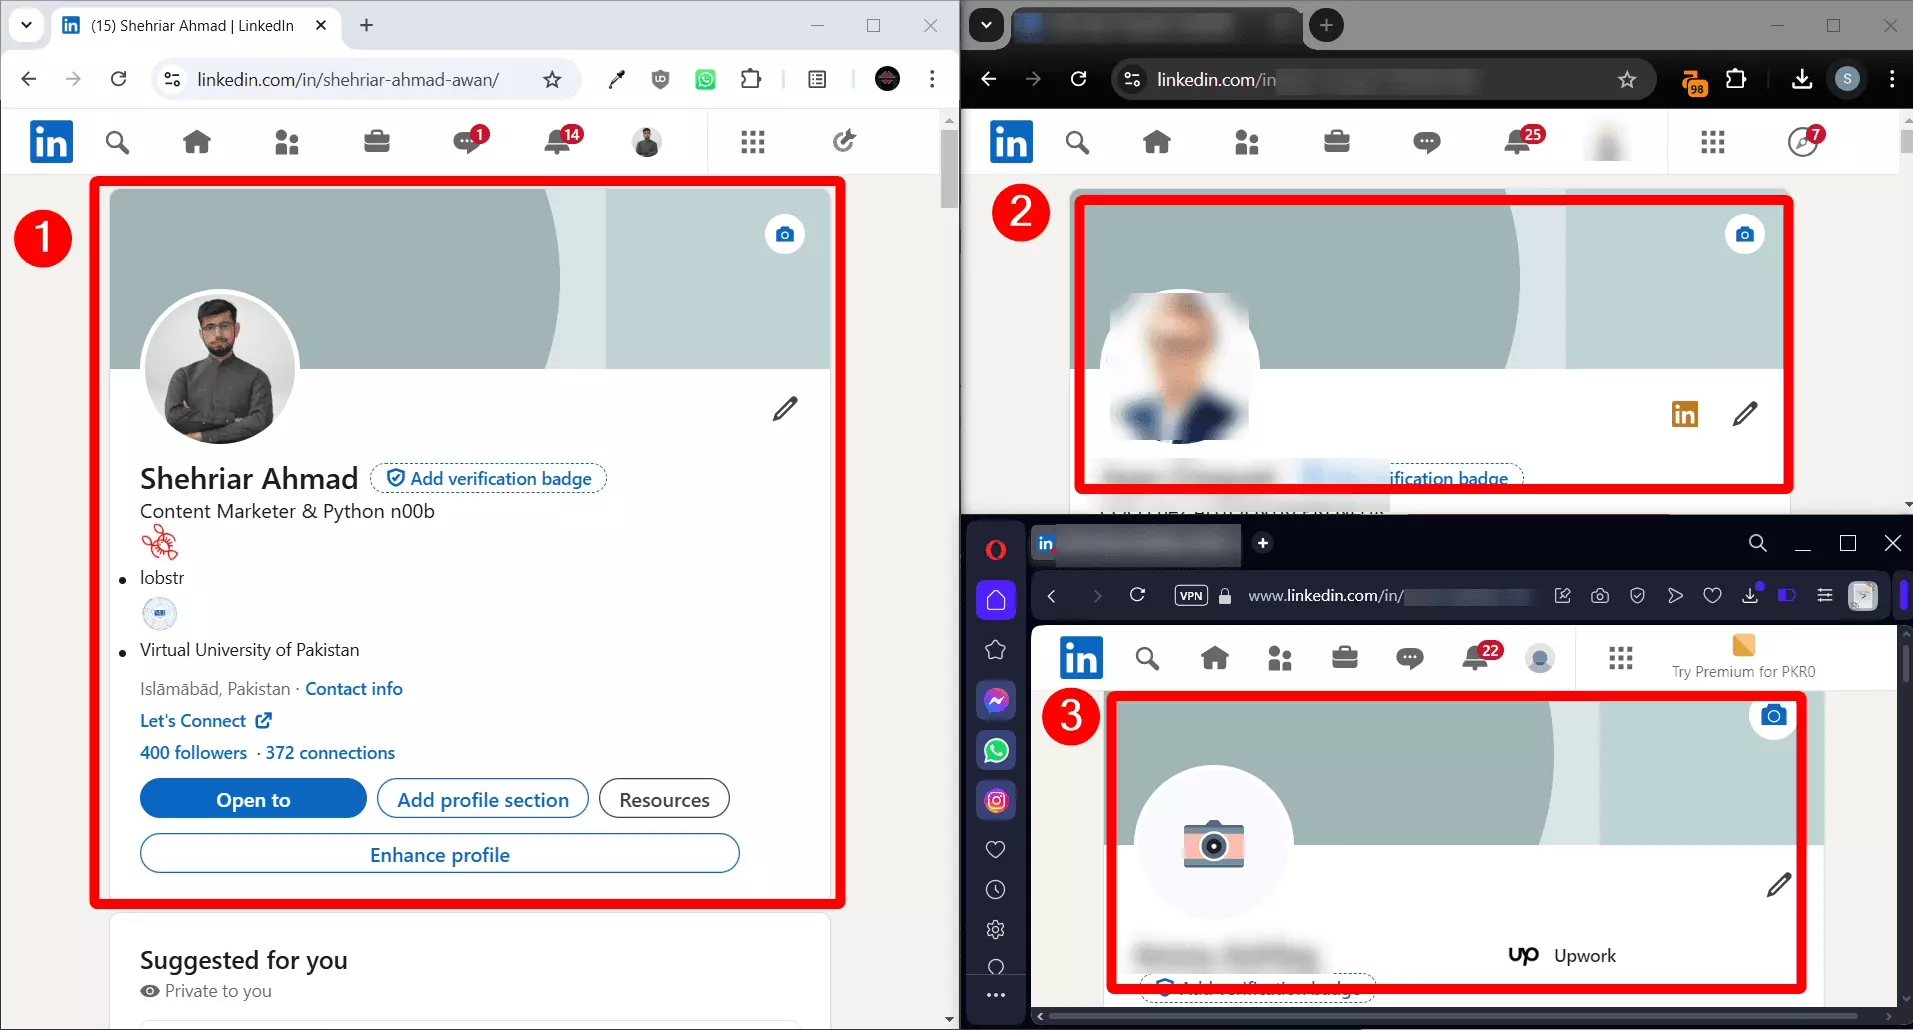
Task: Switch to the Shehriar Ahmad LinkedIn tab
Action: (190, 25)
